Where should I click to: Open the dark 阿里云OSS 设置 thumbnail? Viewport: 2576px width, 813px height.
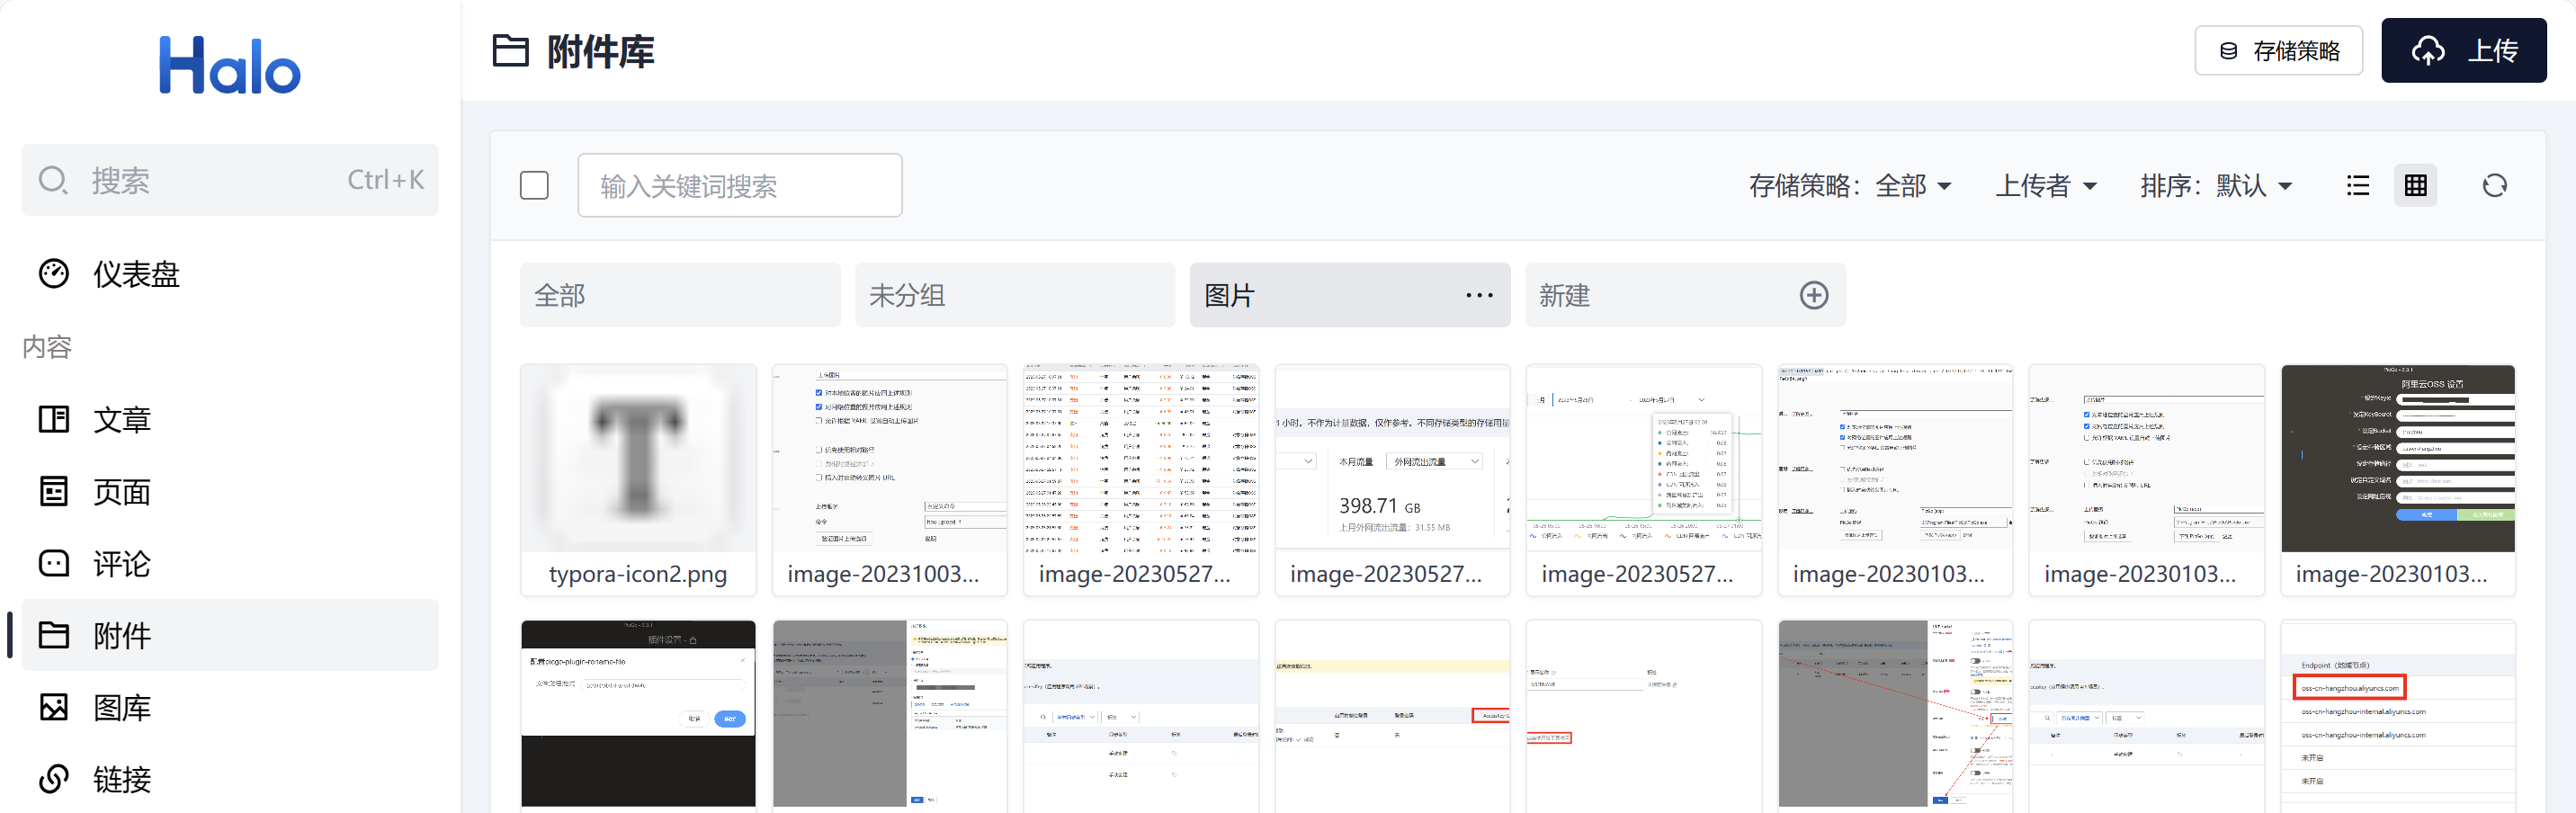click(x=2398, y=459)
